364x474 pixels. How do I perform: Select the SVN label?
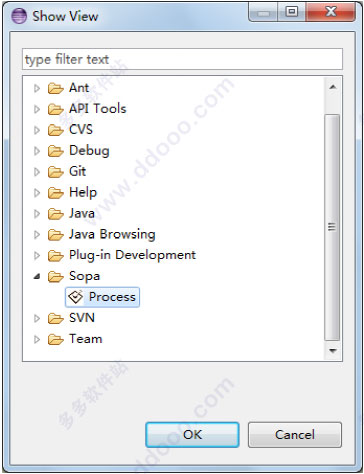coord(82,318)
